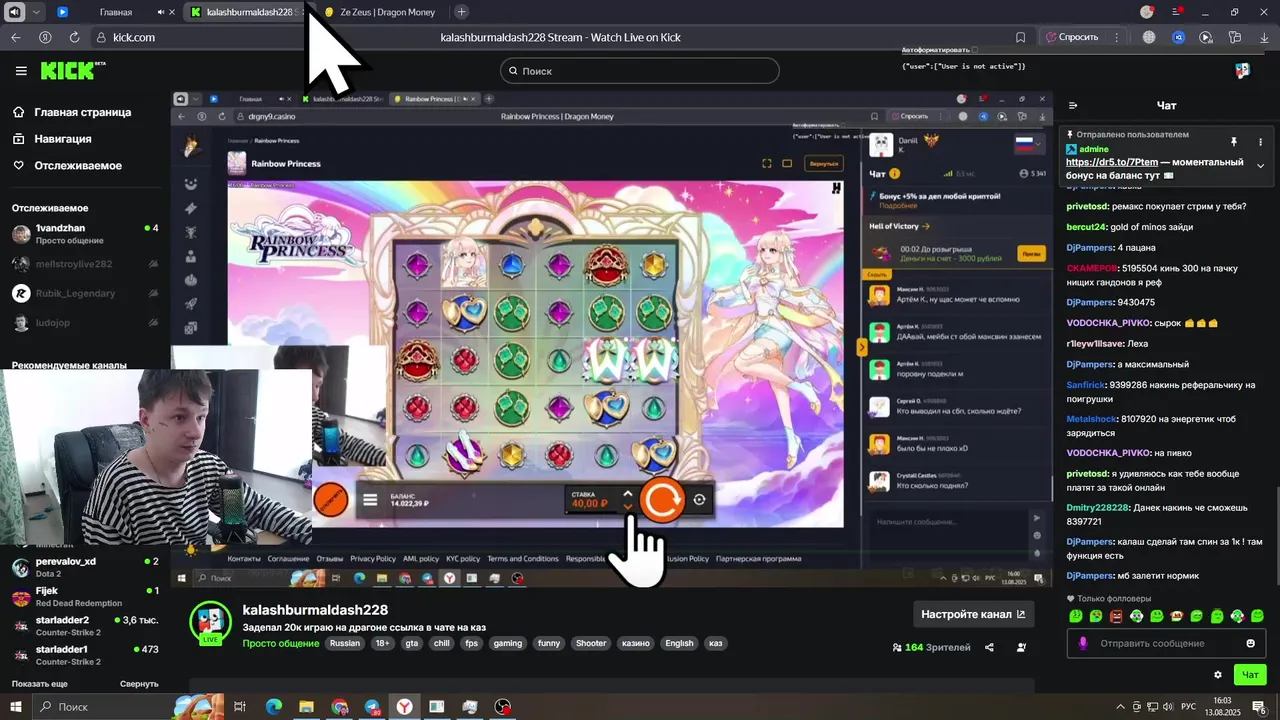This screenshot has width=1280, height=720.
Task: Click the Настройте канал button
Action: click(x=973, y=614)
